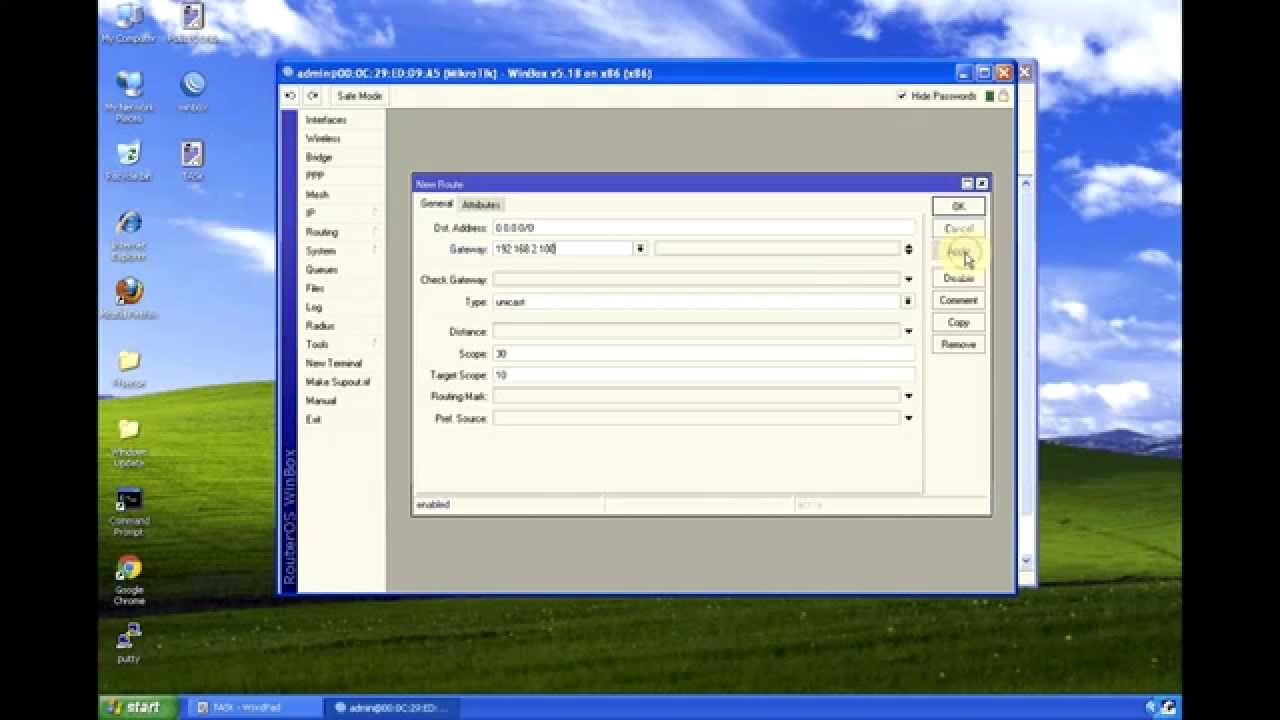Expand the Routing submenu
This screenshot has height=720, width=1280.
(x=342, y=232)
